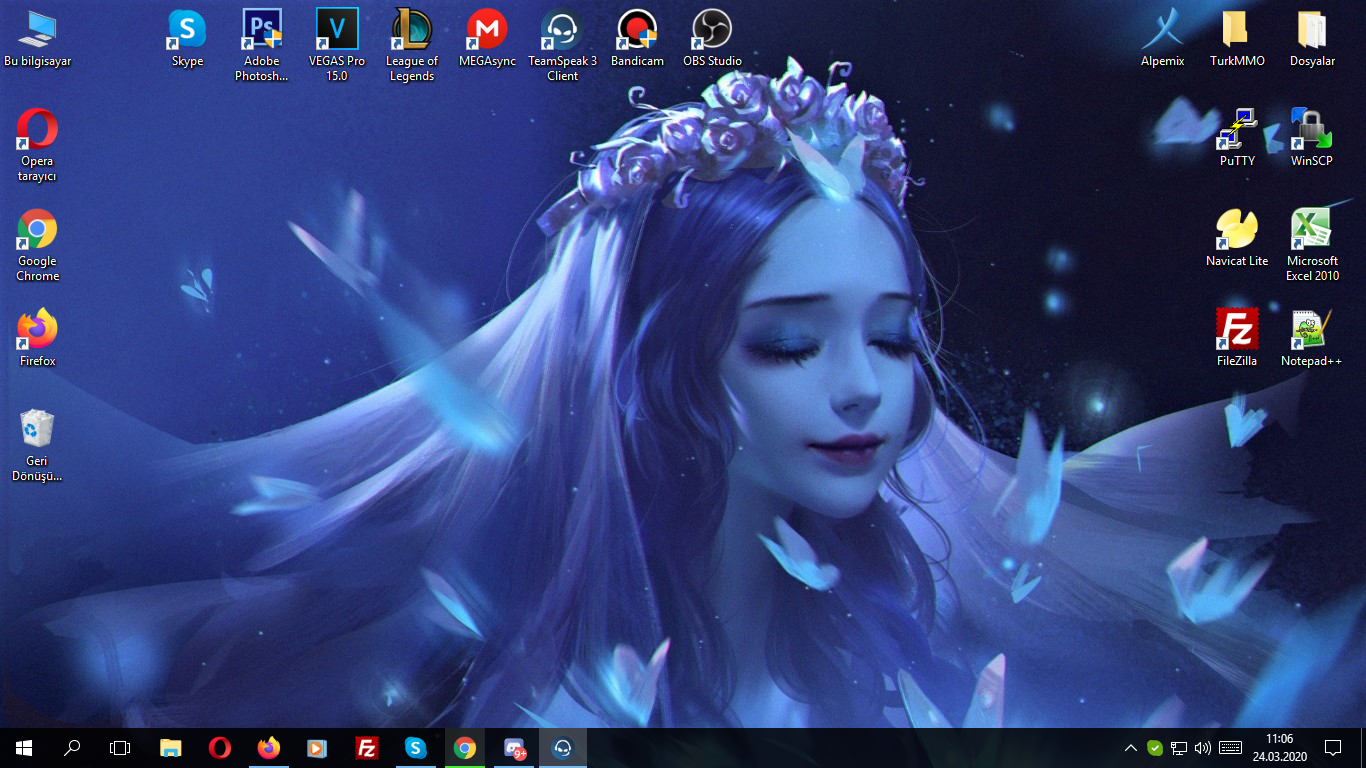
Task: Select the Google Chrome desktop shortcut
Action: 38,245
